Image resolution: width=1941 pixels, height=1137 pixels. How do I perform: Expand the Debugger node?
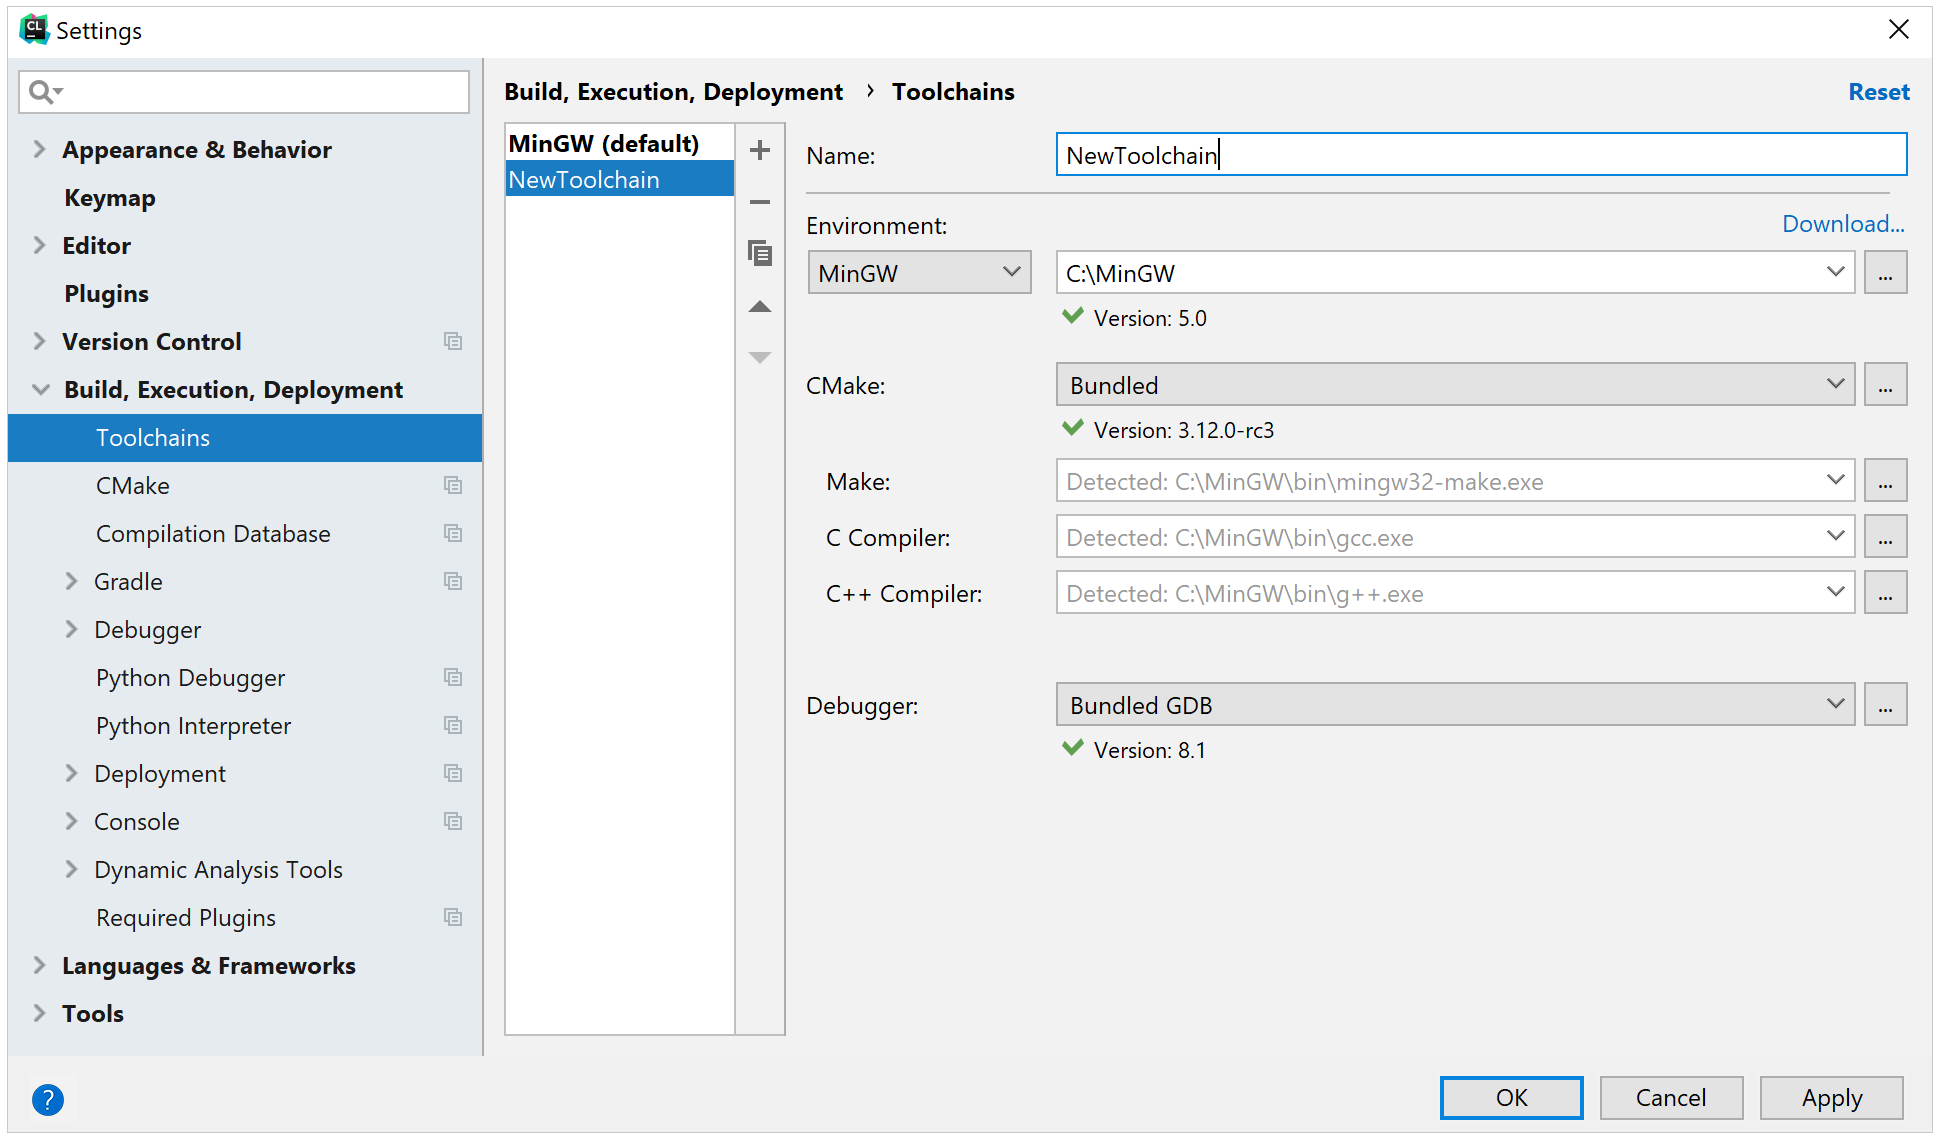click(x=71, y=629)
